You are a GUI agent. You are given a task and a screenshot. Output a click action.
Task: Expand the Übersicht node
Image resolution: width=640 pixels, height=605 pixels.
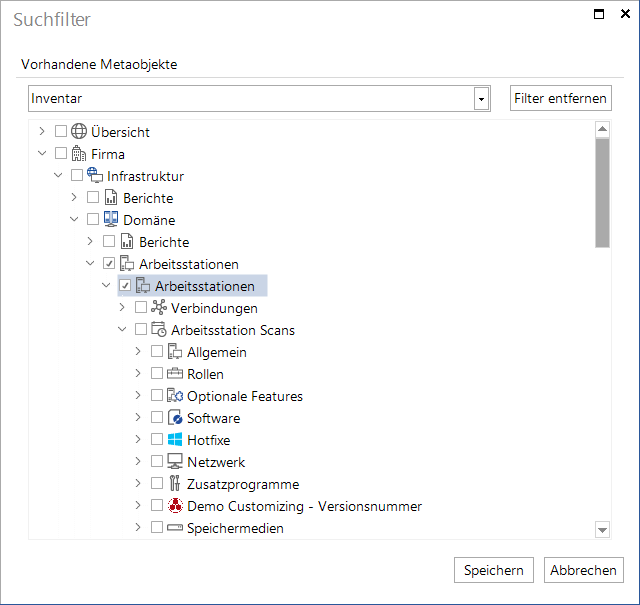tap(42, 131)
